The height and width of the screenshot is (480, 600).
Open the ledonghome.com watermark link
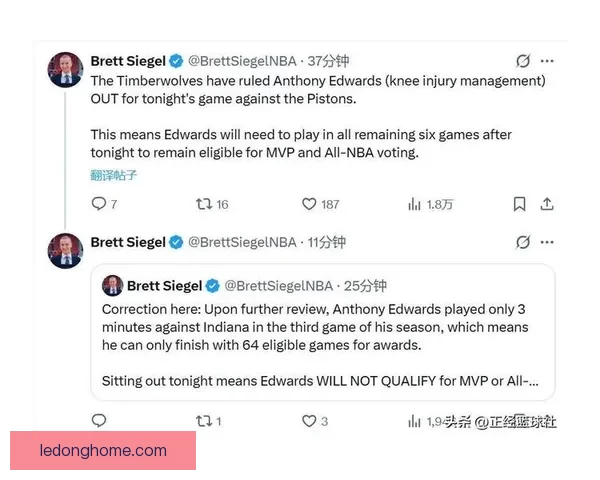coord(103,451)
